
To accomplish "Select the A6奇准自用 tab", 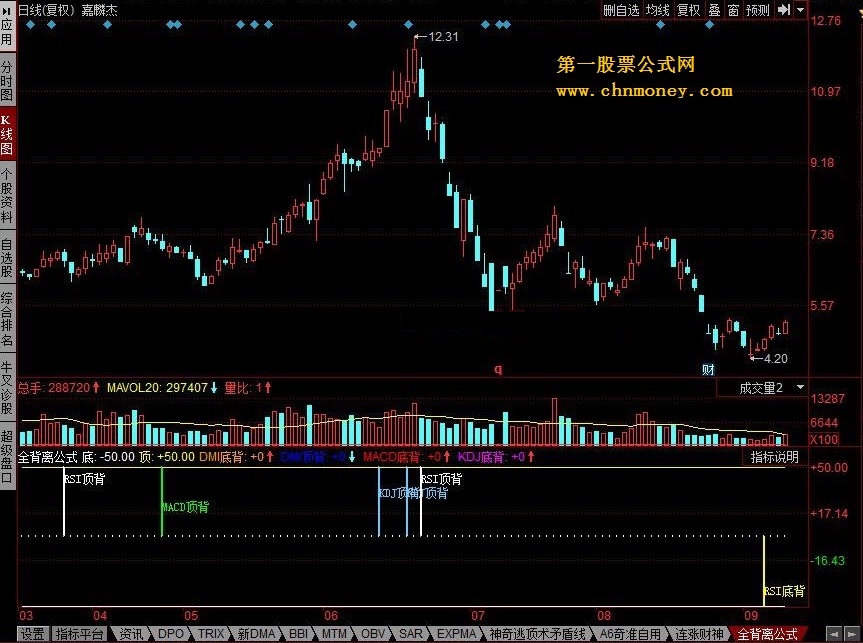I will [630, 634].
